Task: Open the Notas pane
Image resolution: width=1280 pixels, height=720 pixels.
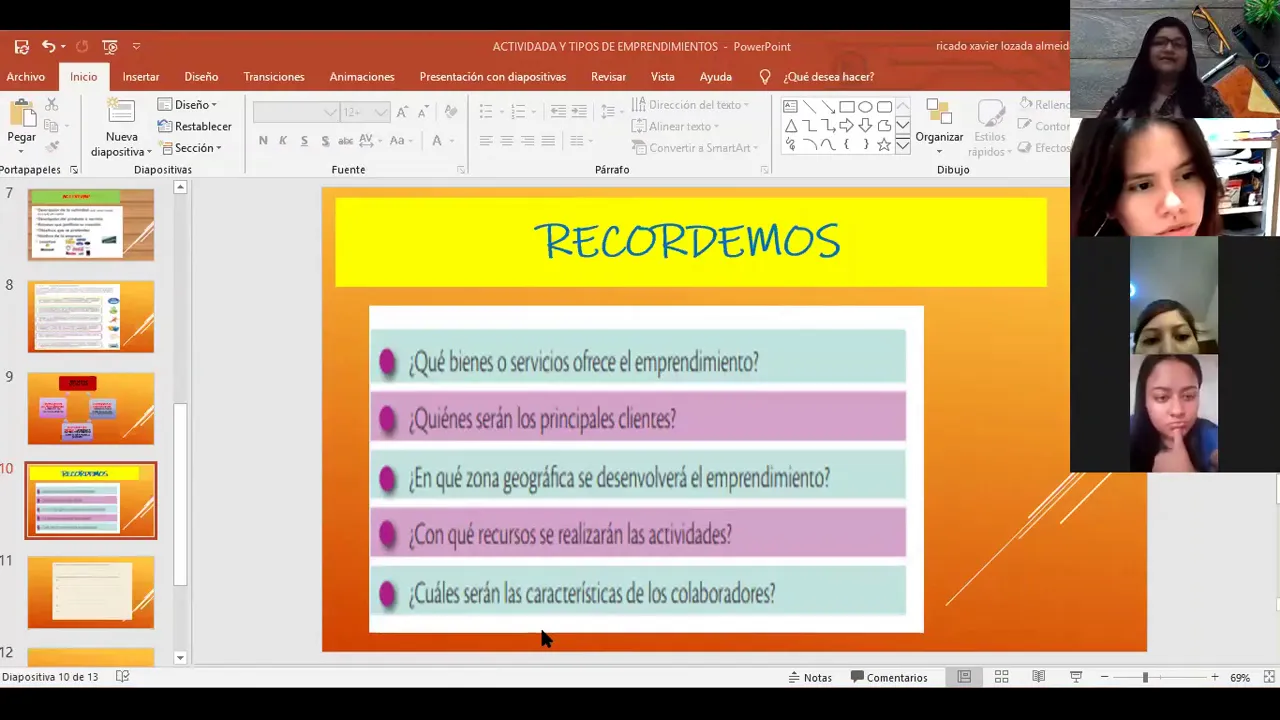Action: 810,677
